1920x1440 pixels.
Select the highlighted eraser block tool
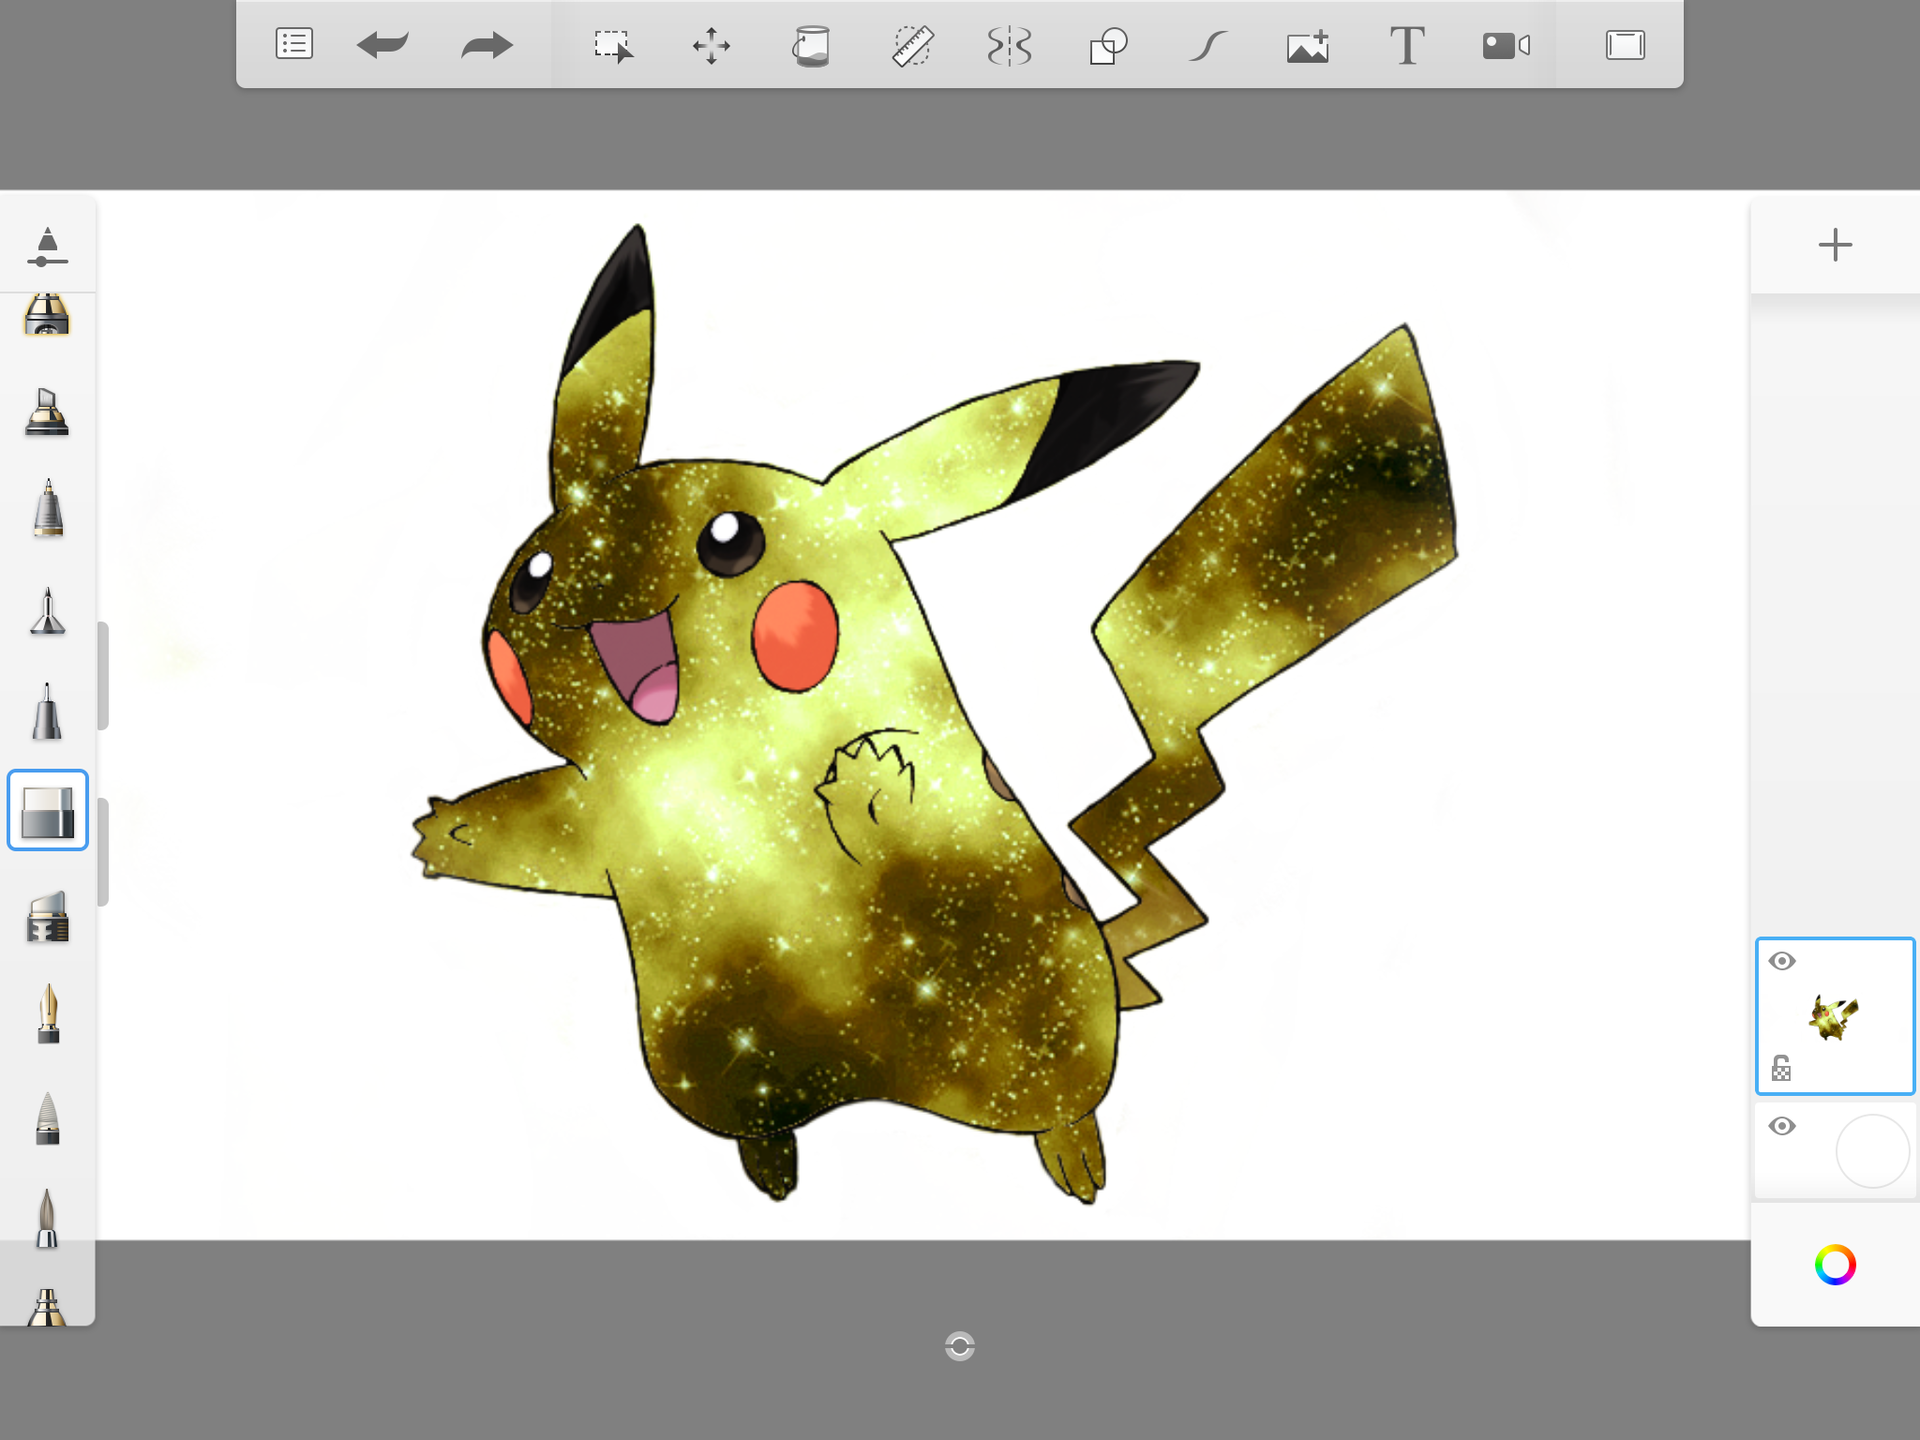47,811
